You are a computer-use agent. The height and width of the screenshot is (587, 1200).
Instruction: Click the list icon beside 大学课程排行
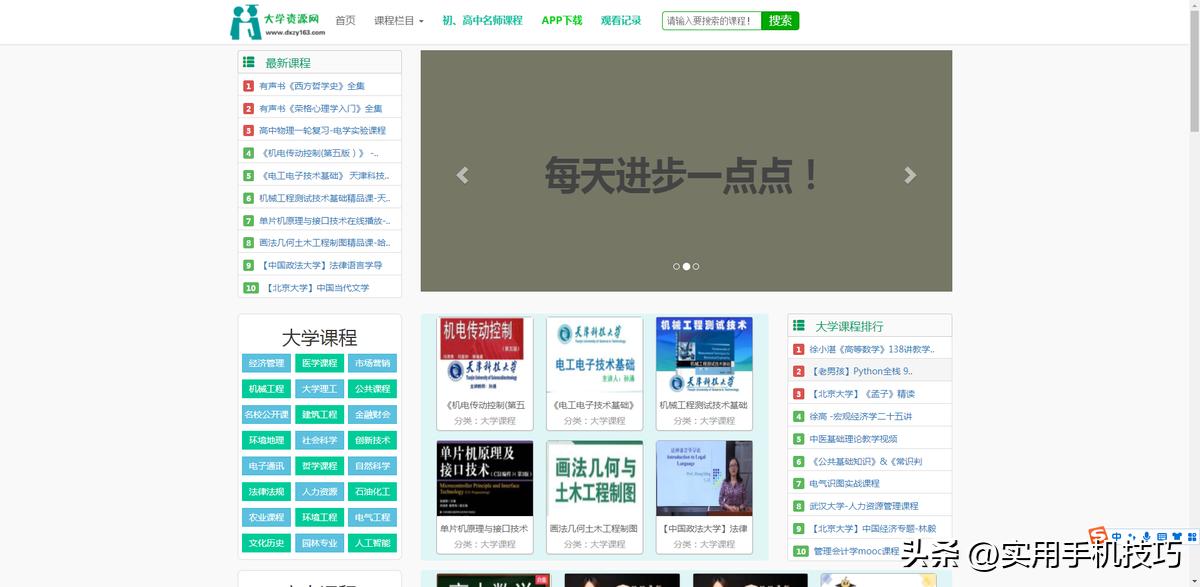[797, 324]
